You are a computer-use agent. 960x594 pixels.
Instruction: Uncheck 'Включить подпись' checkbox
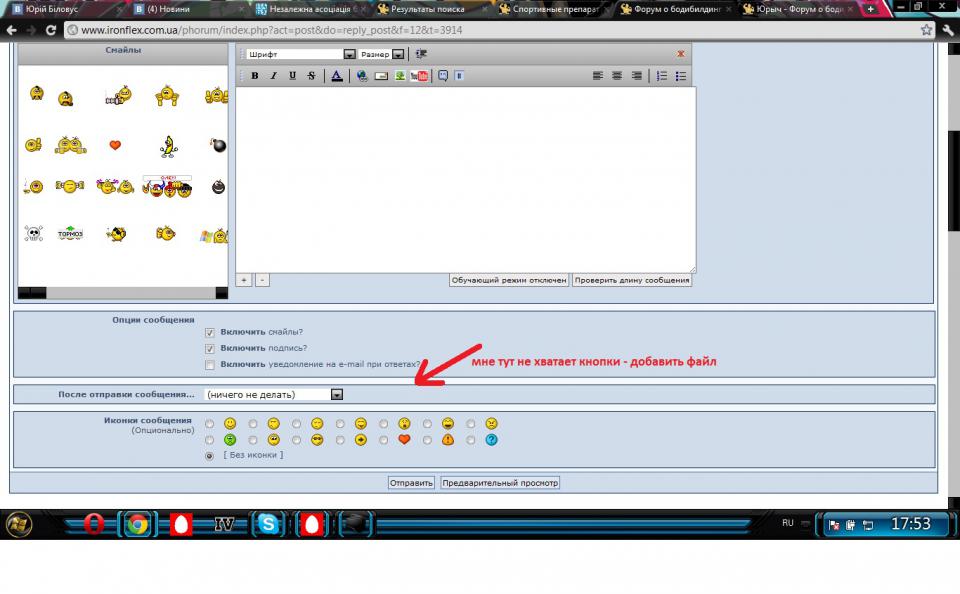pyautogui.click(x=210, y=348)
